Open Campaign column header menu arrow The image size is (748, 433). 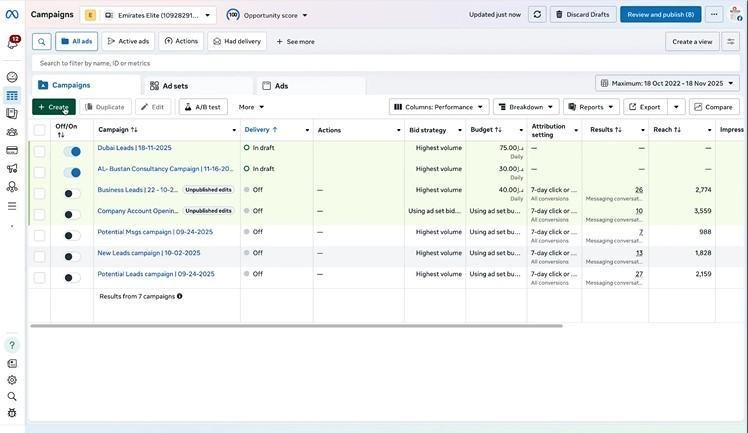click(234, 130)
